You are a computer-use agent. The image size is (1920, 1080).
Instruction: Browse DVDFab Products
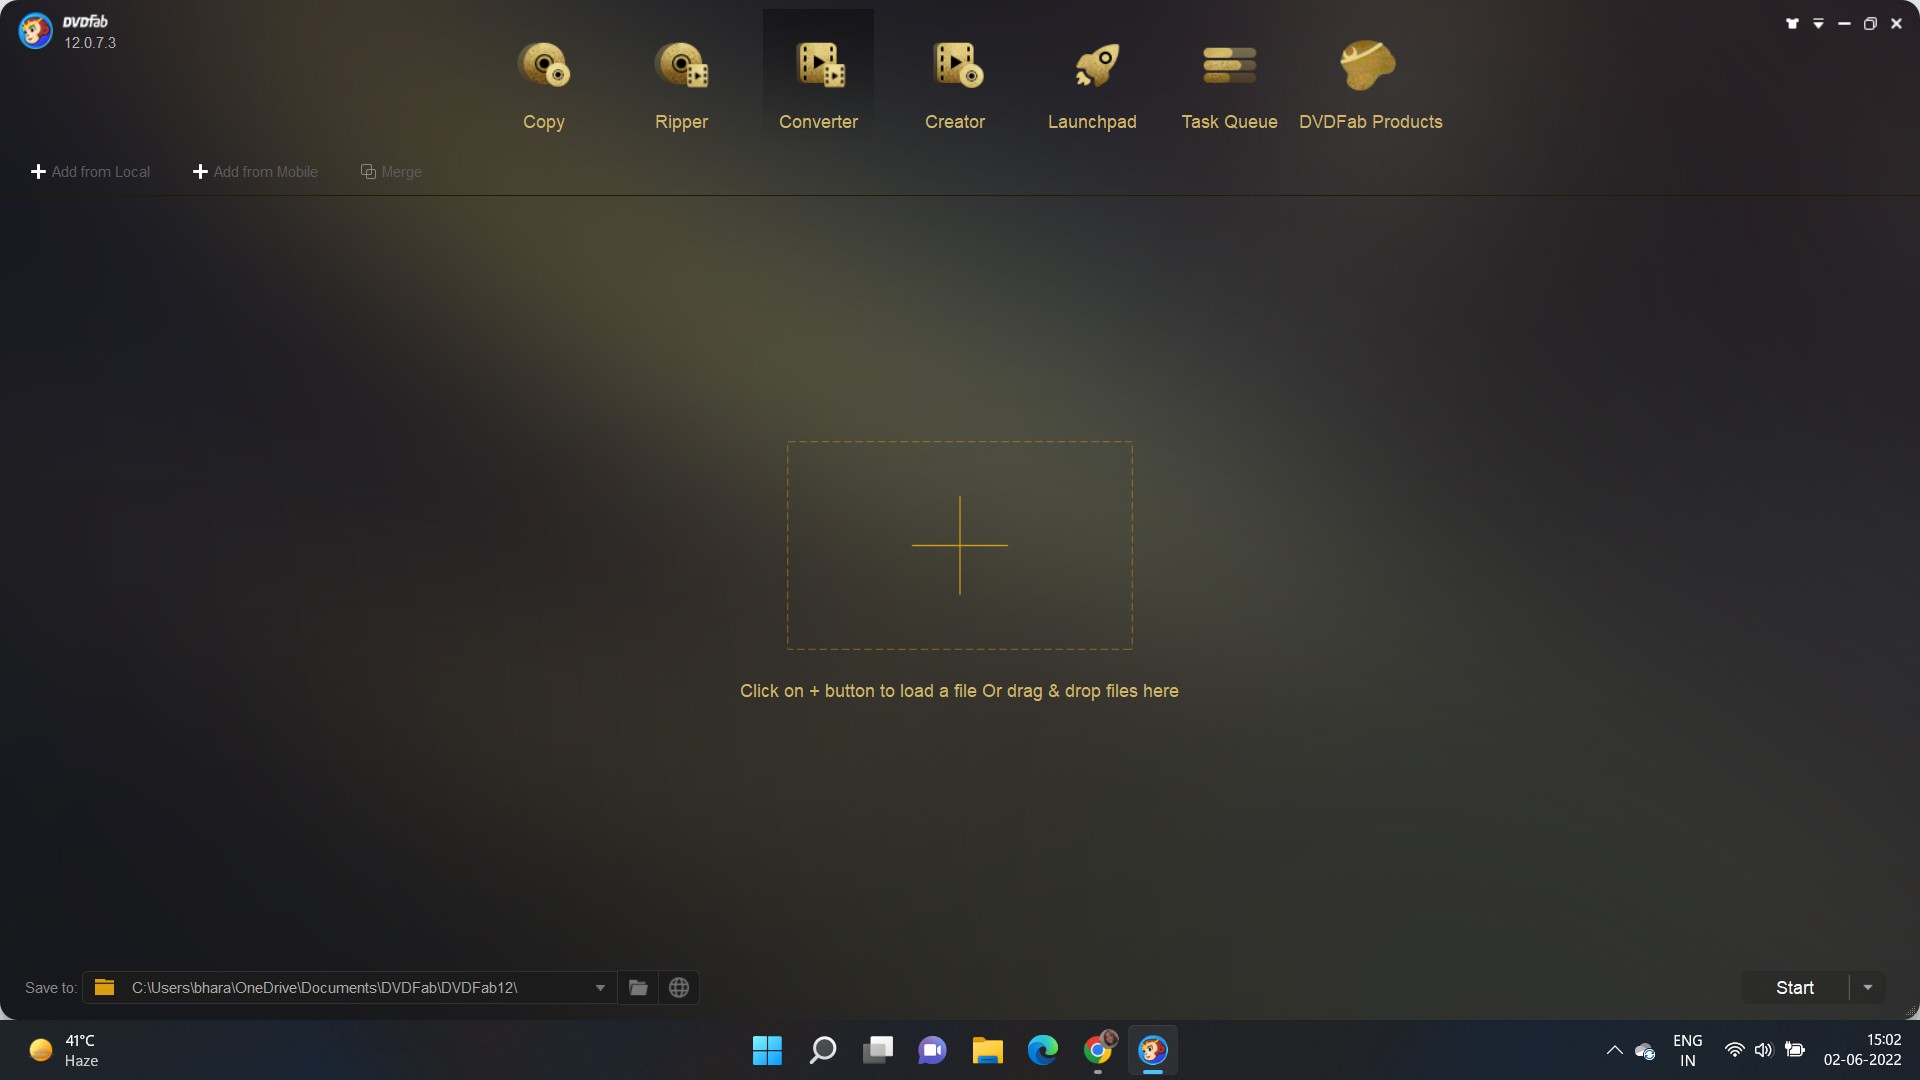coord(1371,85)
